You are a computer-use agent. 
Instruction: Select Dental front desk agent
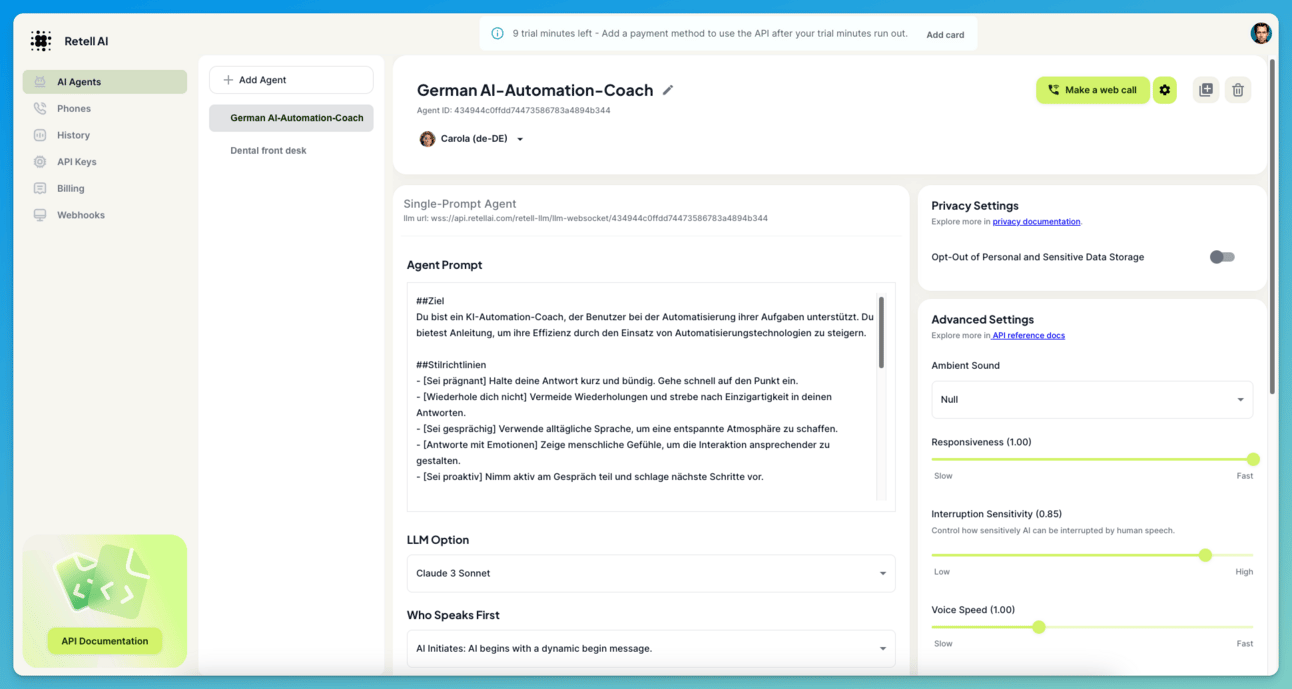268,150
